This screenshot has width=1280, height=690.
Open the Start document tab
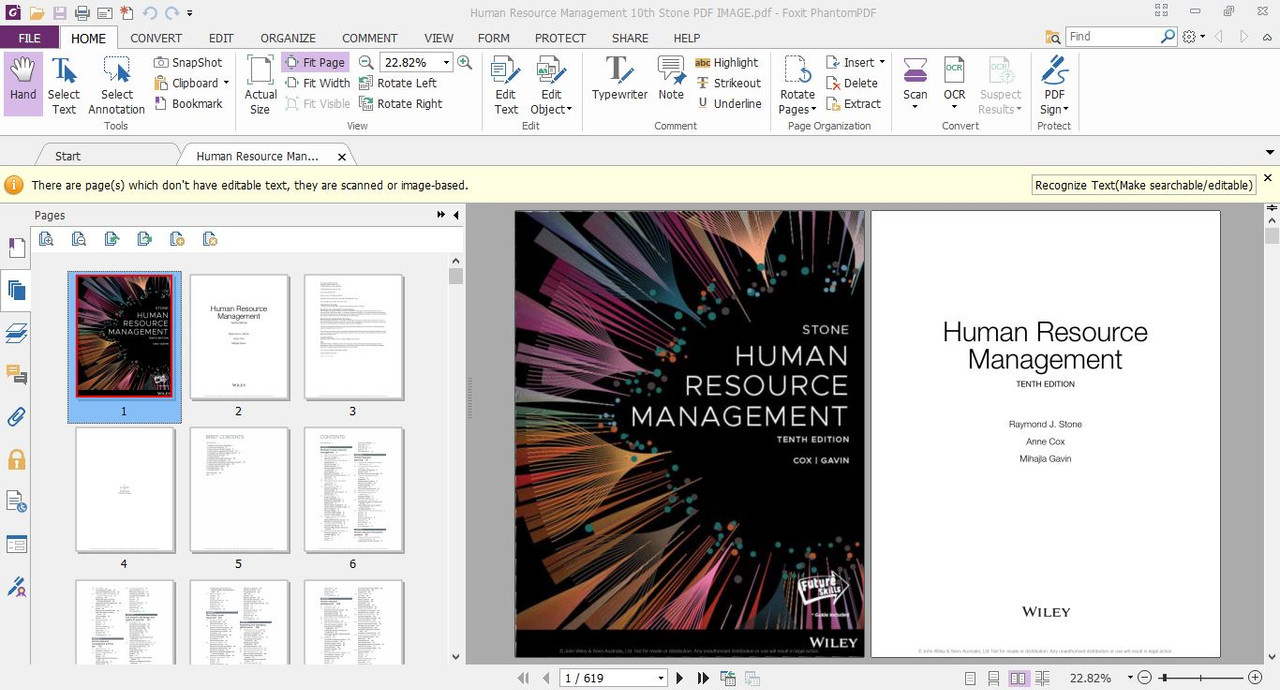(x=68, y=156)
